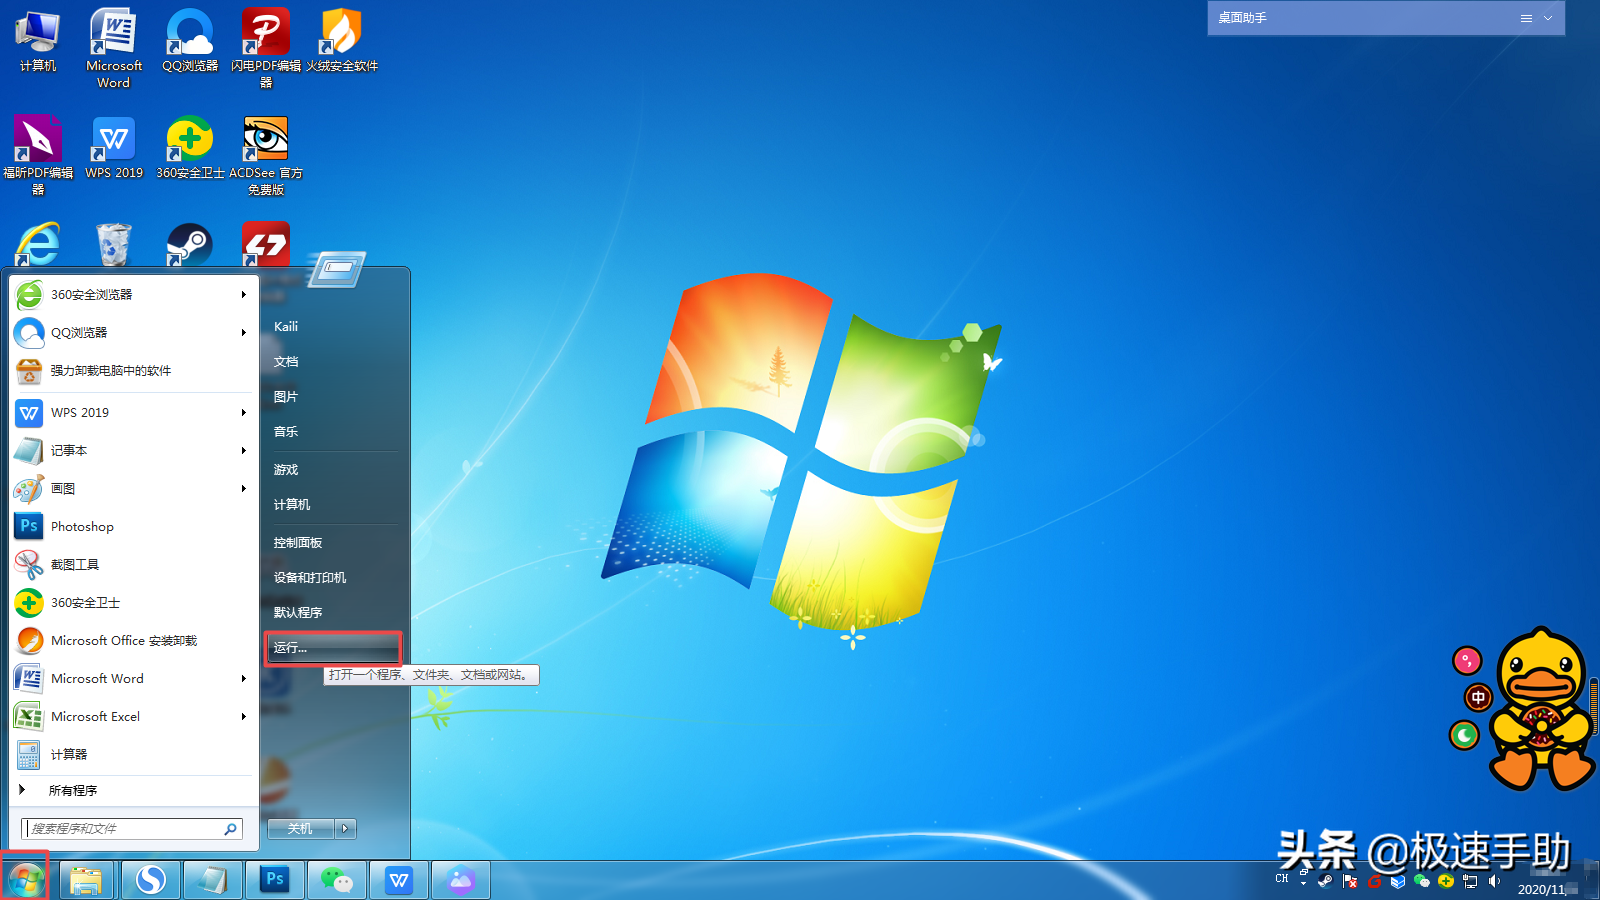Open 强力卸载电脑中的软件 entry
This screenshot has height=900, width=1600.
point(133,370)
